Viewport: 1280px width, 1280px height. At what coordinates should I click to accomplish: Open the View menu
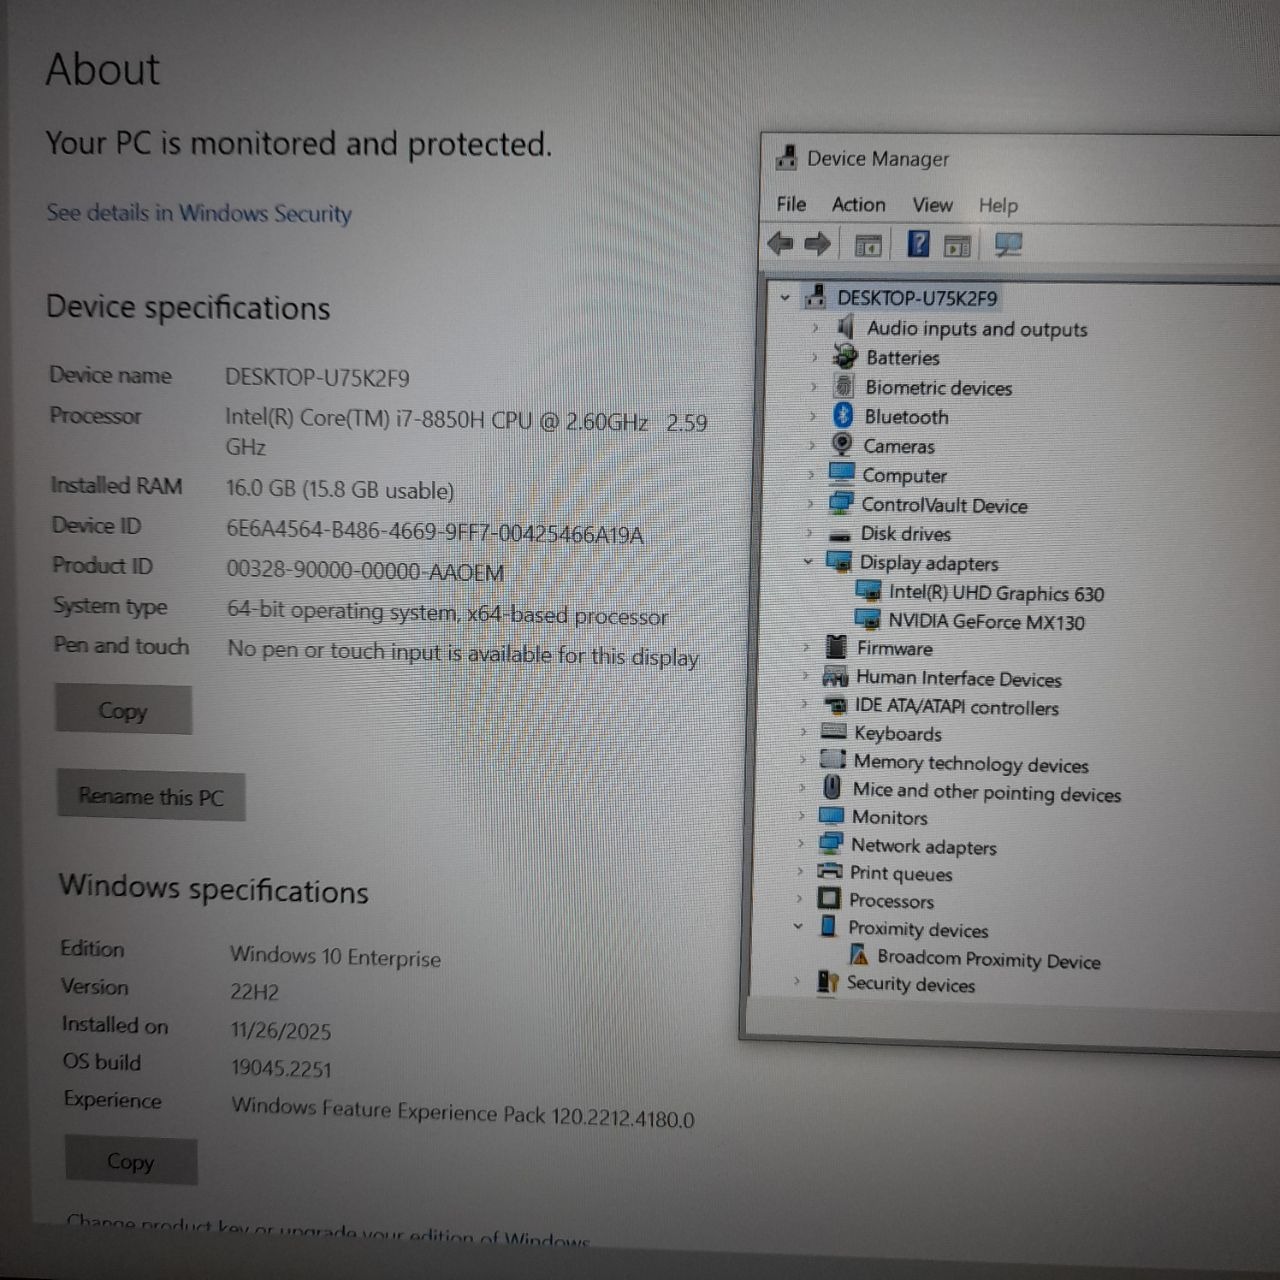(x=932, y=205)
